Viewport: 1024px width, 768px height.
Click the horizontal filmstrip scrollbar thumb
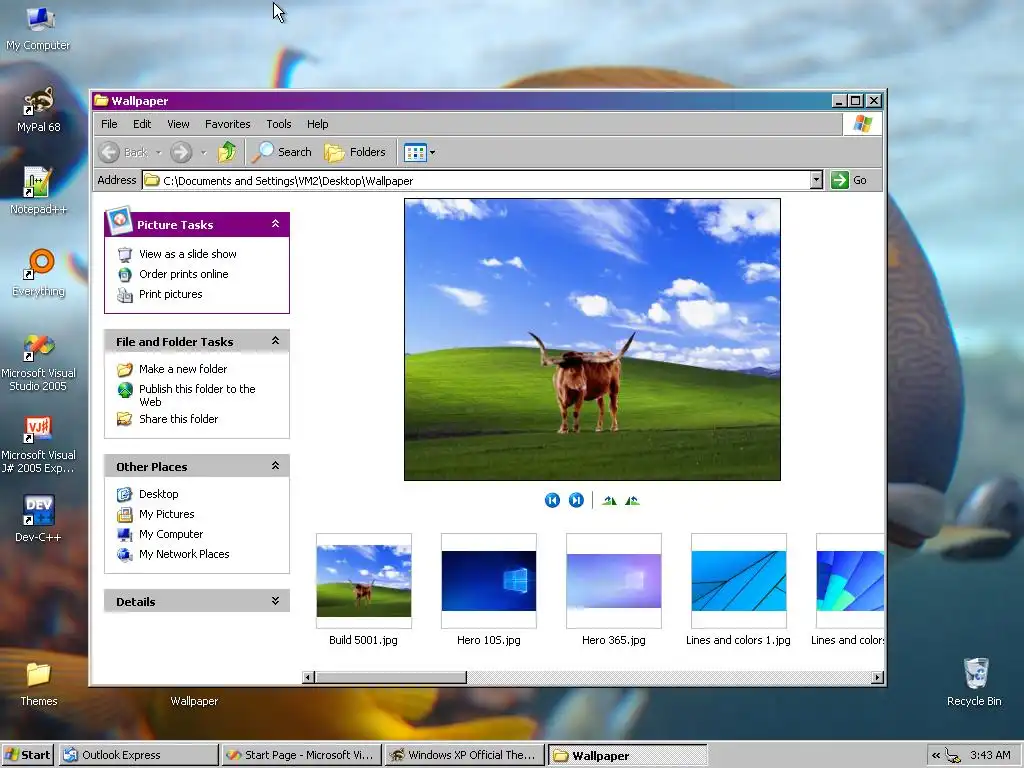391,677
